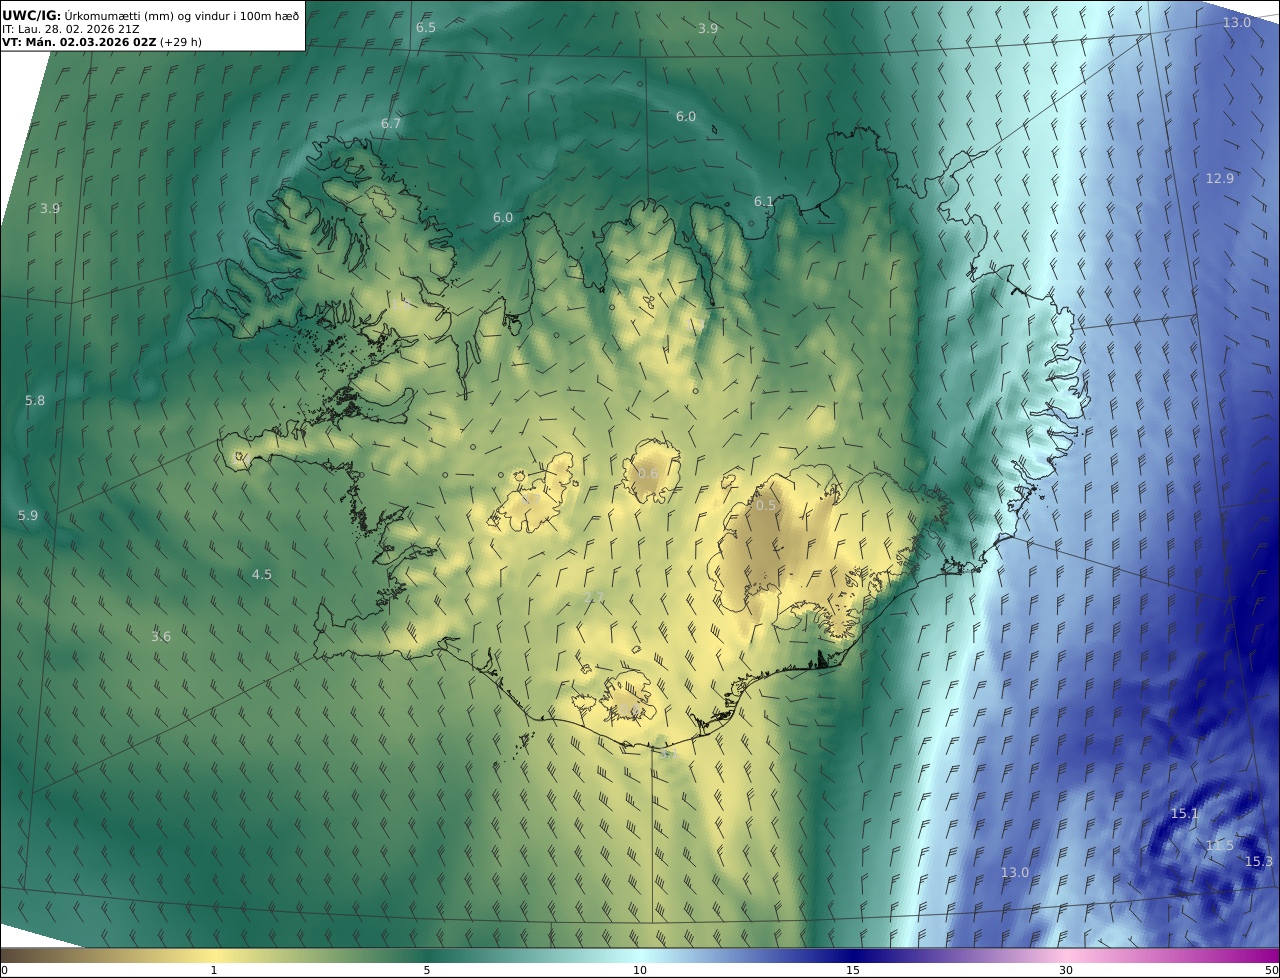The height and width of the screenshot is (978, 1280).
Task: Click the "30" tick label on the colour scale
Action: point(1066,970)
